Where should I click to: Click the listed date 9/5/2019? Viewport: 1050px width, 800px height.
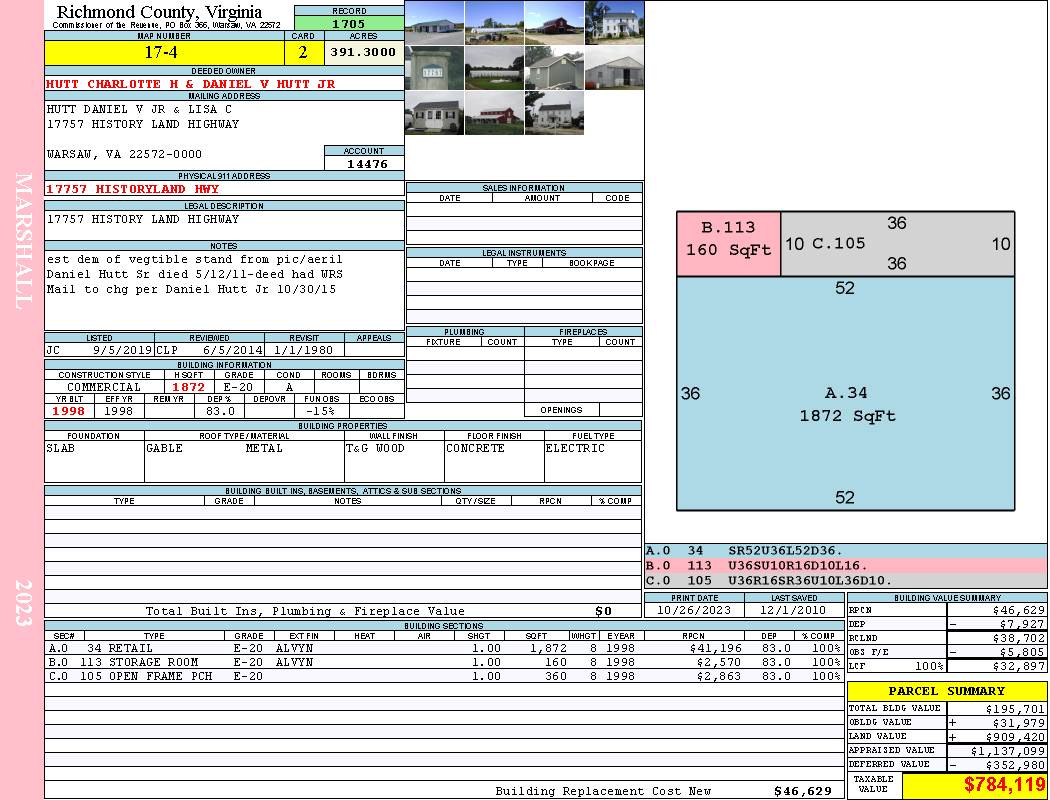[x=123, y=349]
